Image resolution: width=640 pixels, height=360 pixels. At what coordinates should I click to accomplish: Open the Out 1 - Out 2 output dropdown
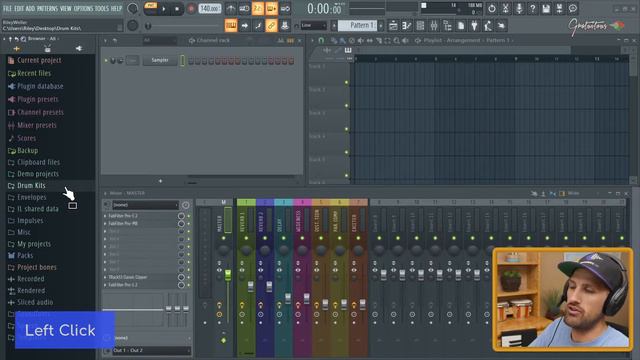coord(151,351)
